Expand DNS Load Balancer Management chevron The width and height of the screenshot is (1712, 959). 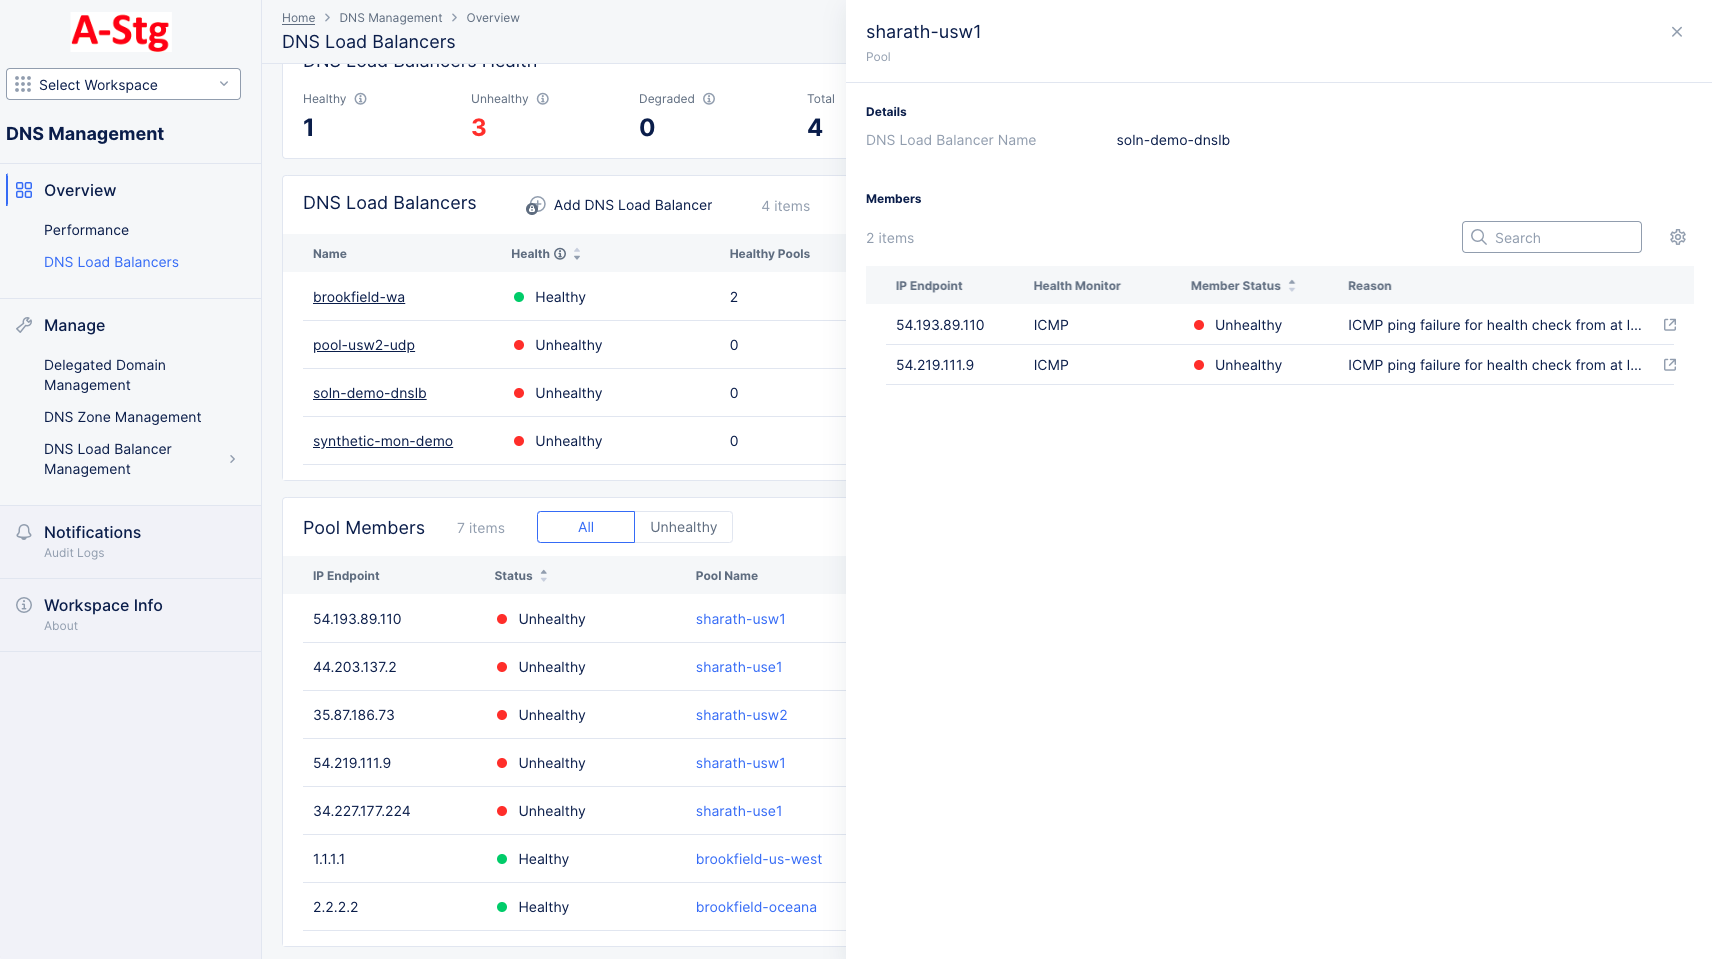point(232,458)
